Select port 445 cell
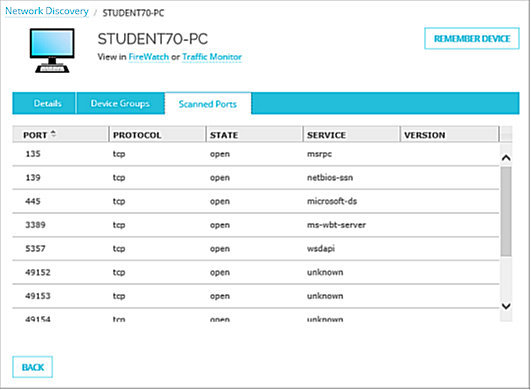Viewport: 531px width, 390px height. (x=33, y=201)
